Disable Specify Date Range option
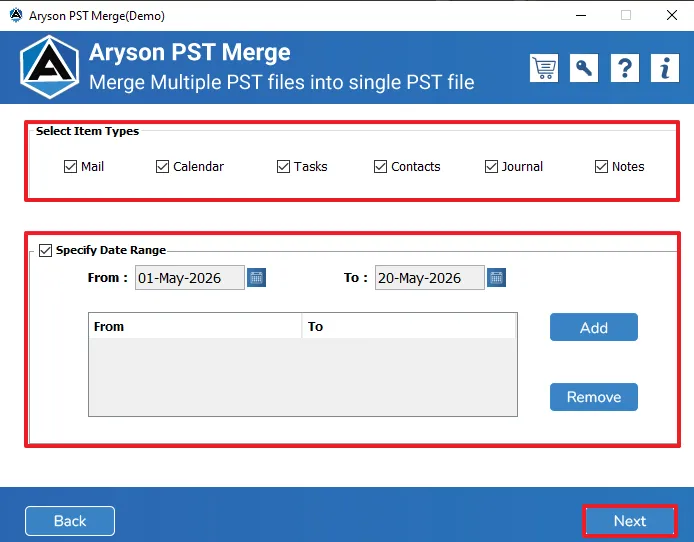 click(x=45, y=250)
